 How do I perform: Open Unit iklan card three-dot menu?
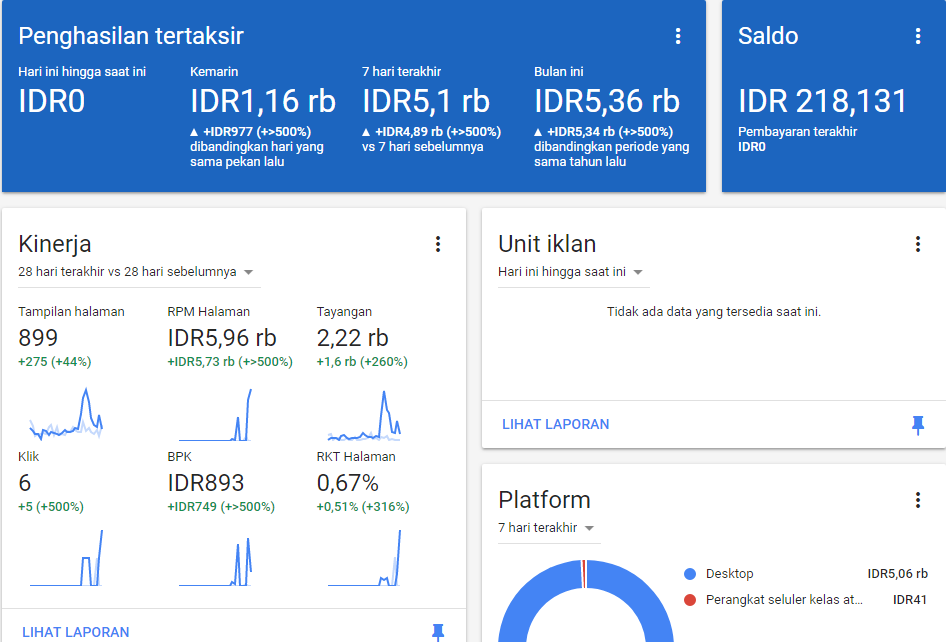[x=918, y=244]
